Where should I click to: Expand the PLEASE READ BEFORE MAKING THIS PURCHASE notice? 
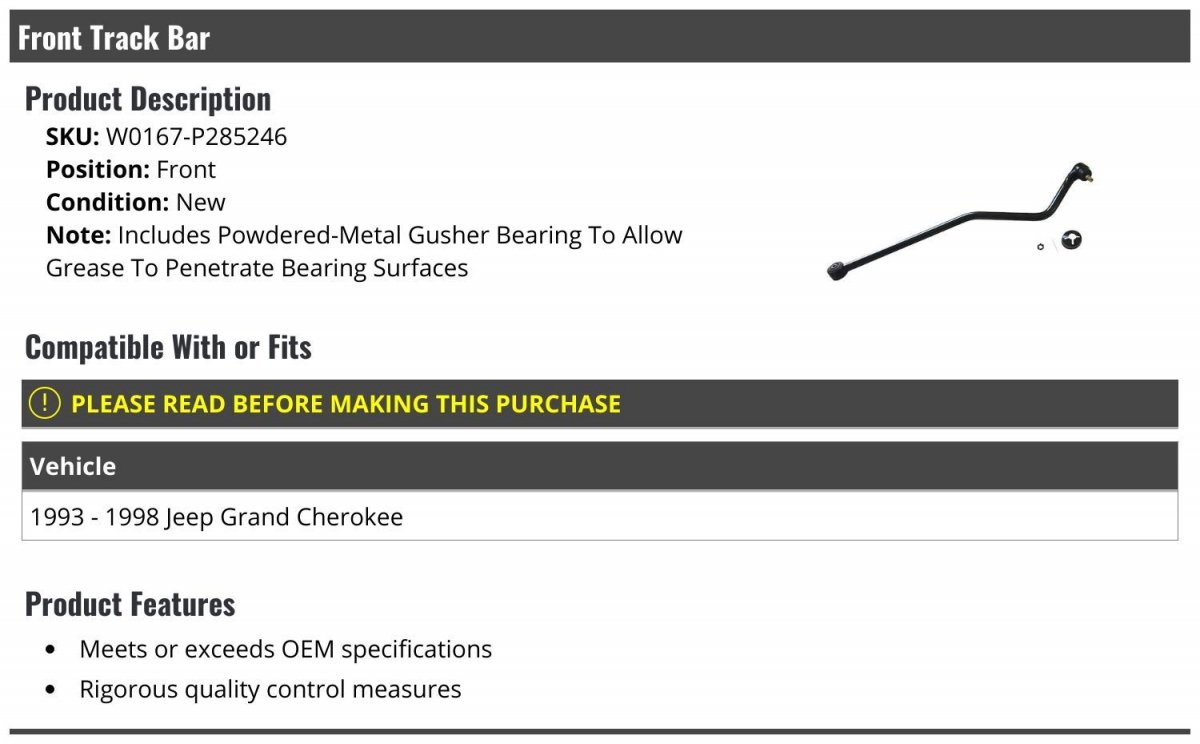point(346,404)
